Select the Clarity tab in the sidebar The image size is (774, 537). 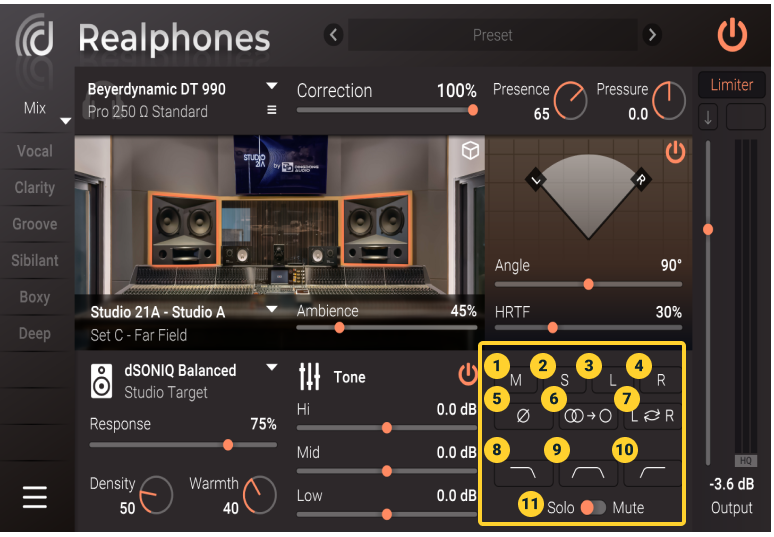(x=35, y=188)
